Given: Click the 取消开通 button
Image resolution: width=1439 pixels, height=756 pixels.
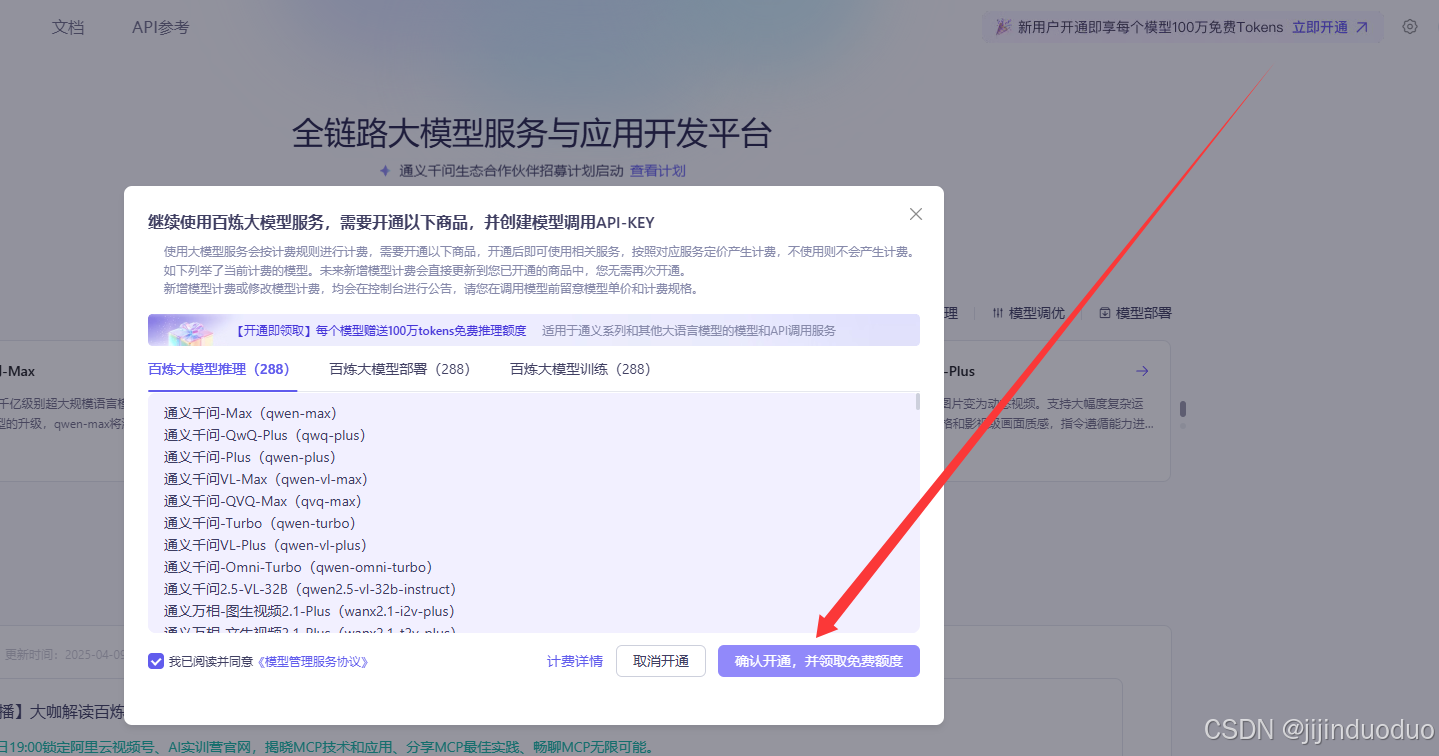Looking at the screenshot, I should pyautogui.click(x=661, y=661).
